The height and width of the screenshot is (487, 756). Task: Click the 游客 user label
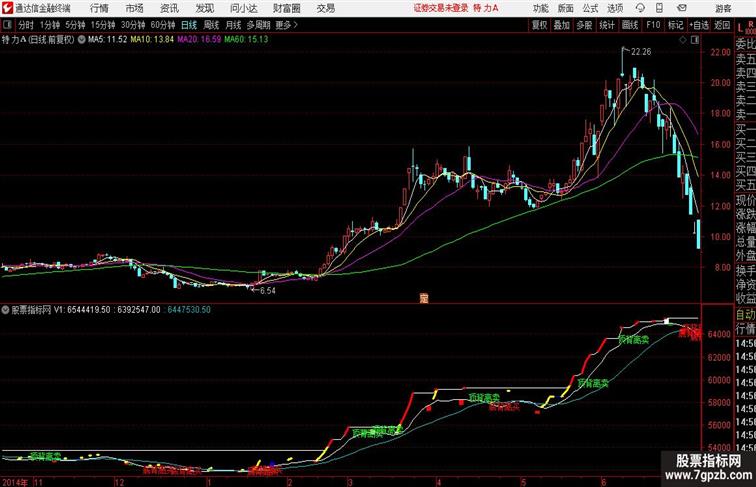pos(723,8)
